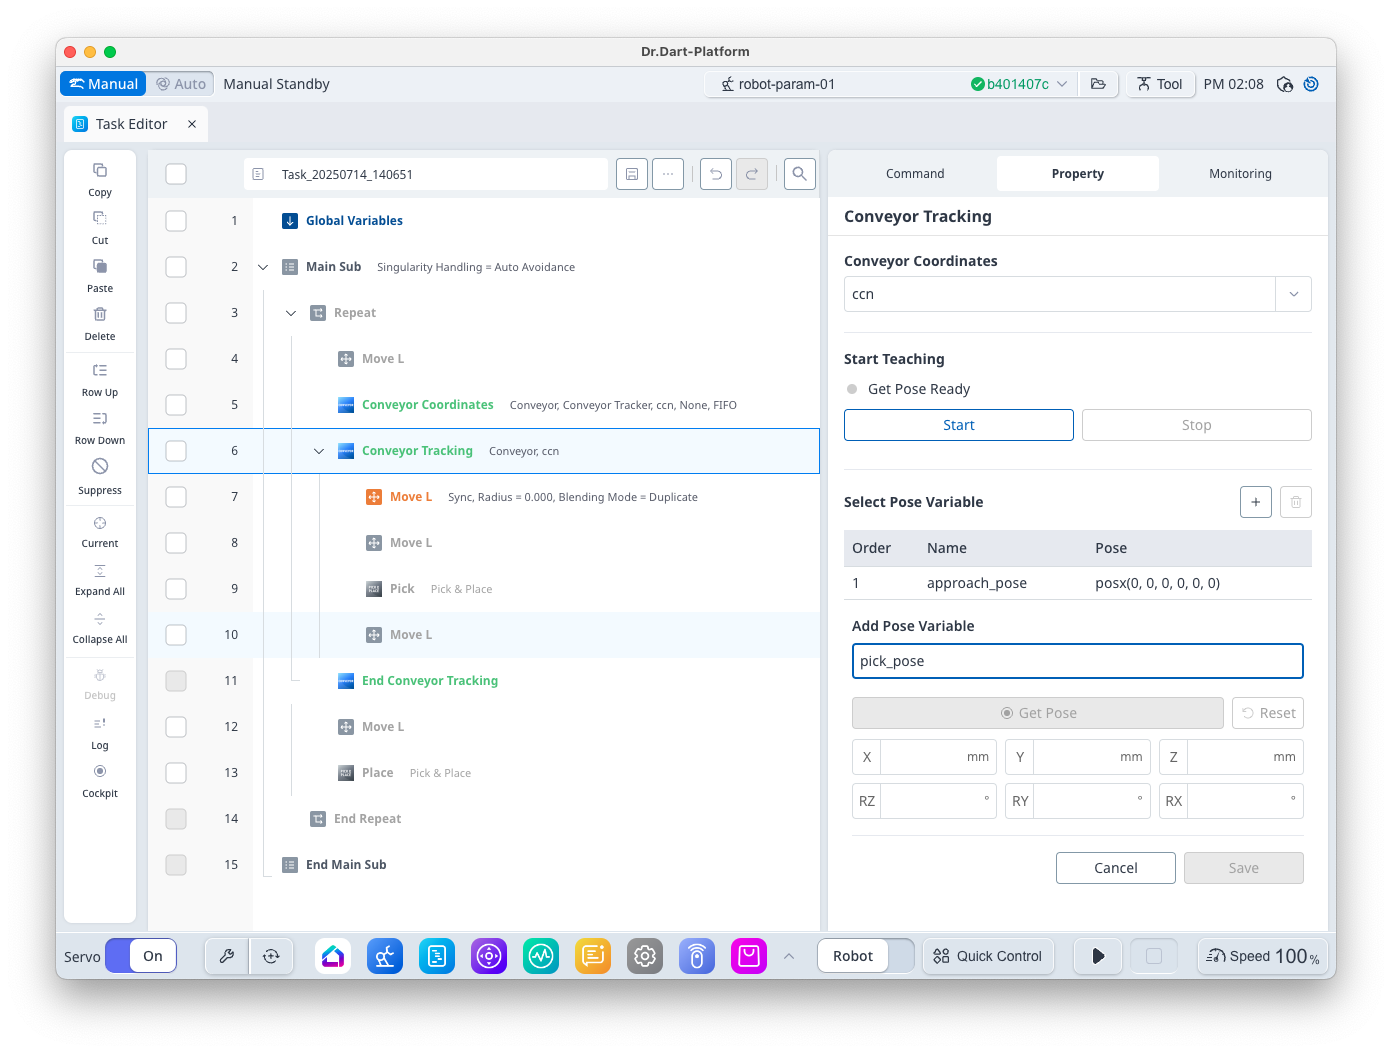Click the undo arrow icon
Screen dimensions: 1392x1053
716,174
